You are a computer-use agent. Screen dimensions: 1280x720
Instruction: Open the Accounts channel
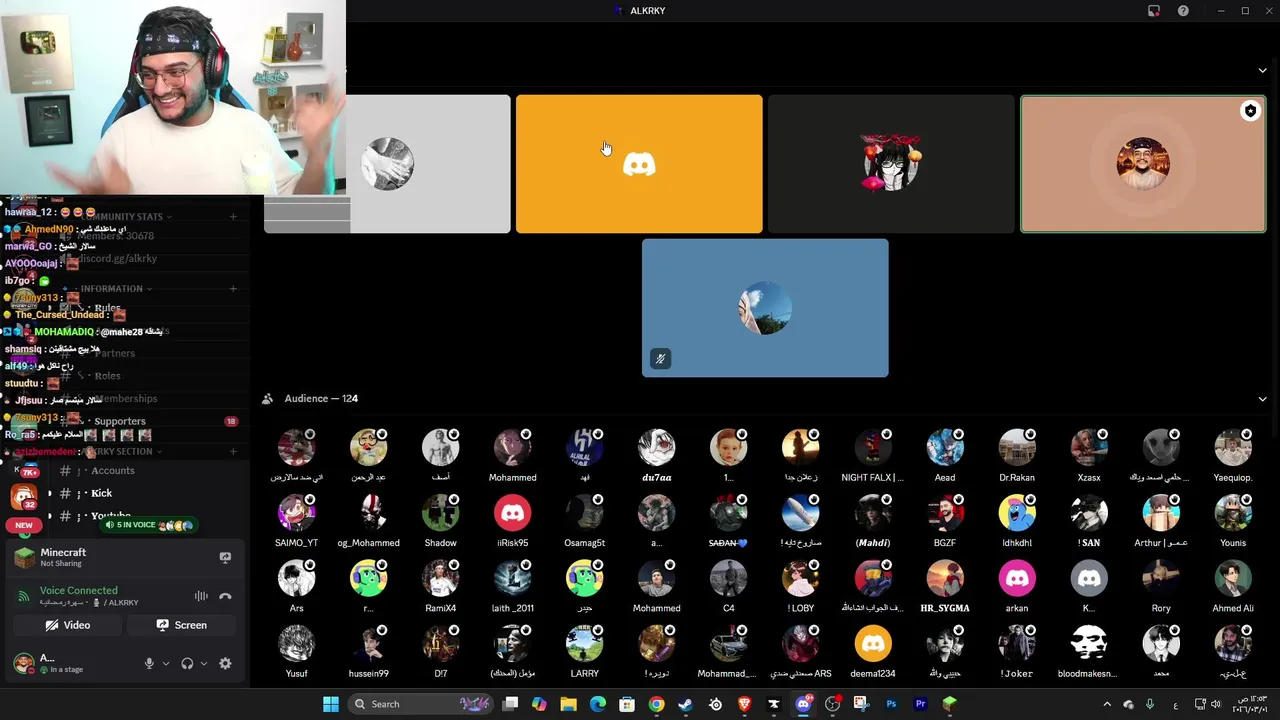click(112, 470)
